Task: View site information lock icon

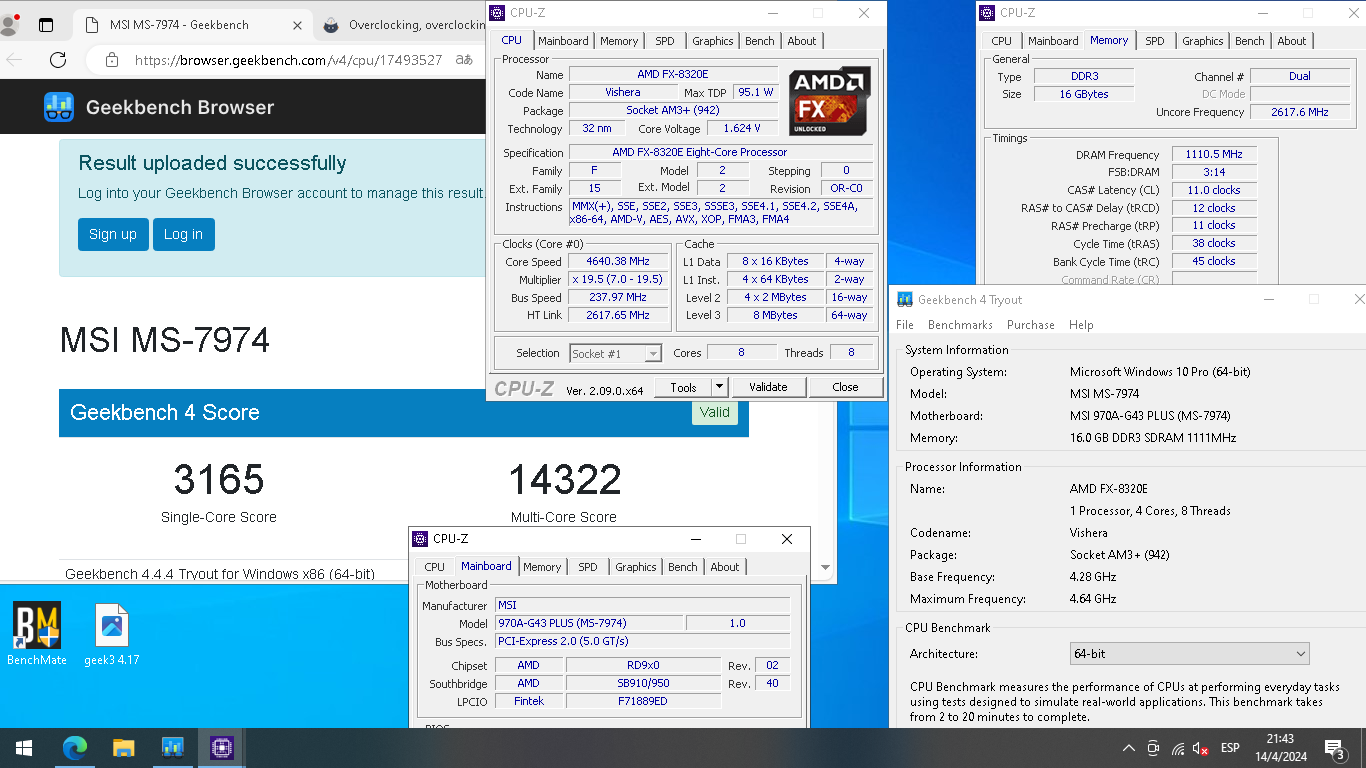Action: (x=112, y=60)
